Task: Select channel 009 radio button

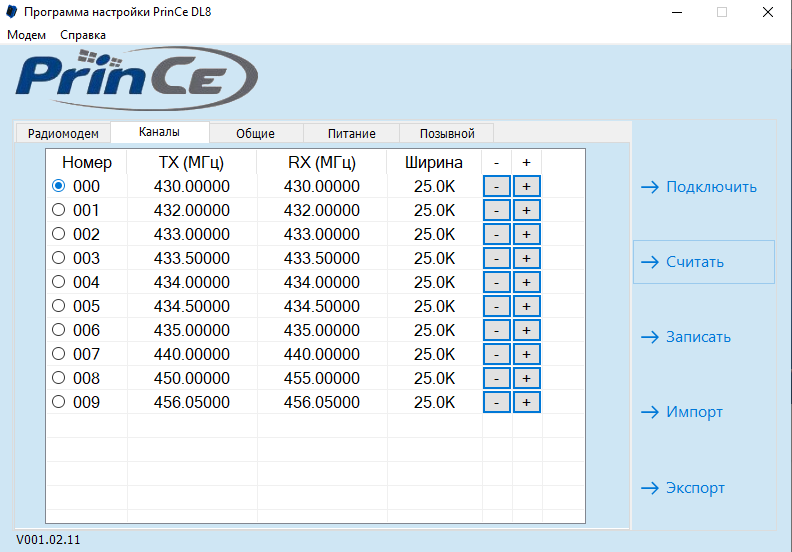Action: click(59, 402)
